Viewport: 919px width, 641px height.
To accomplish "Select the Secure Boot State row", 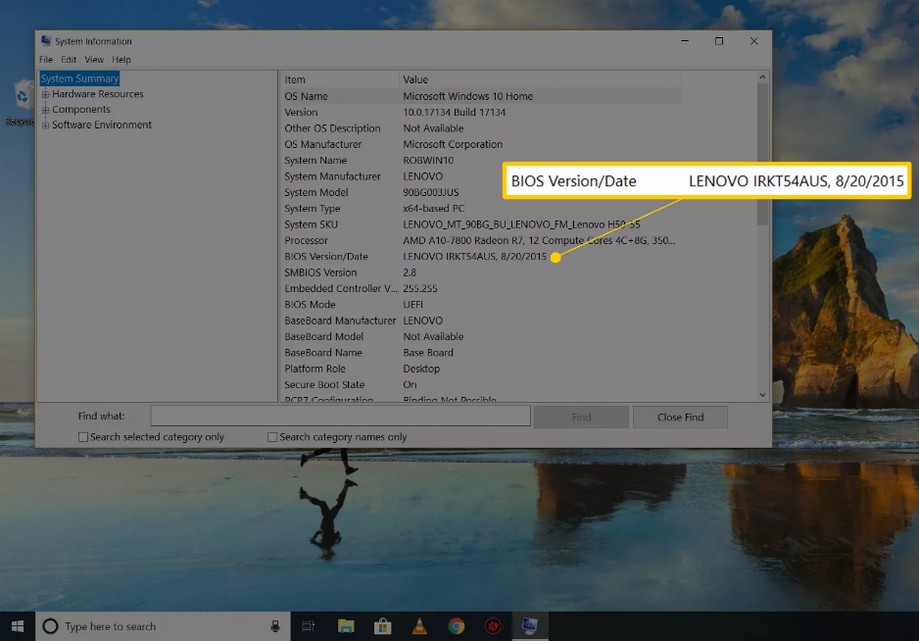I will [481, 385].
